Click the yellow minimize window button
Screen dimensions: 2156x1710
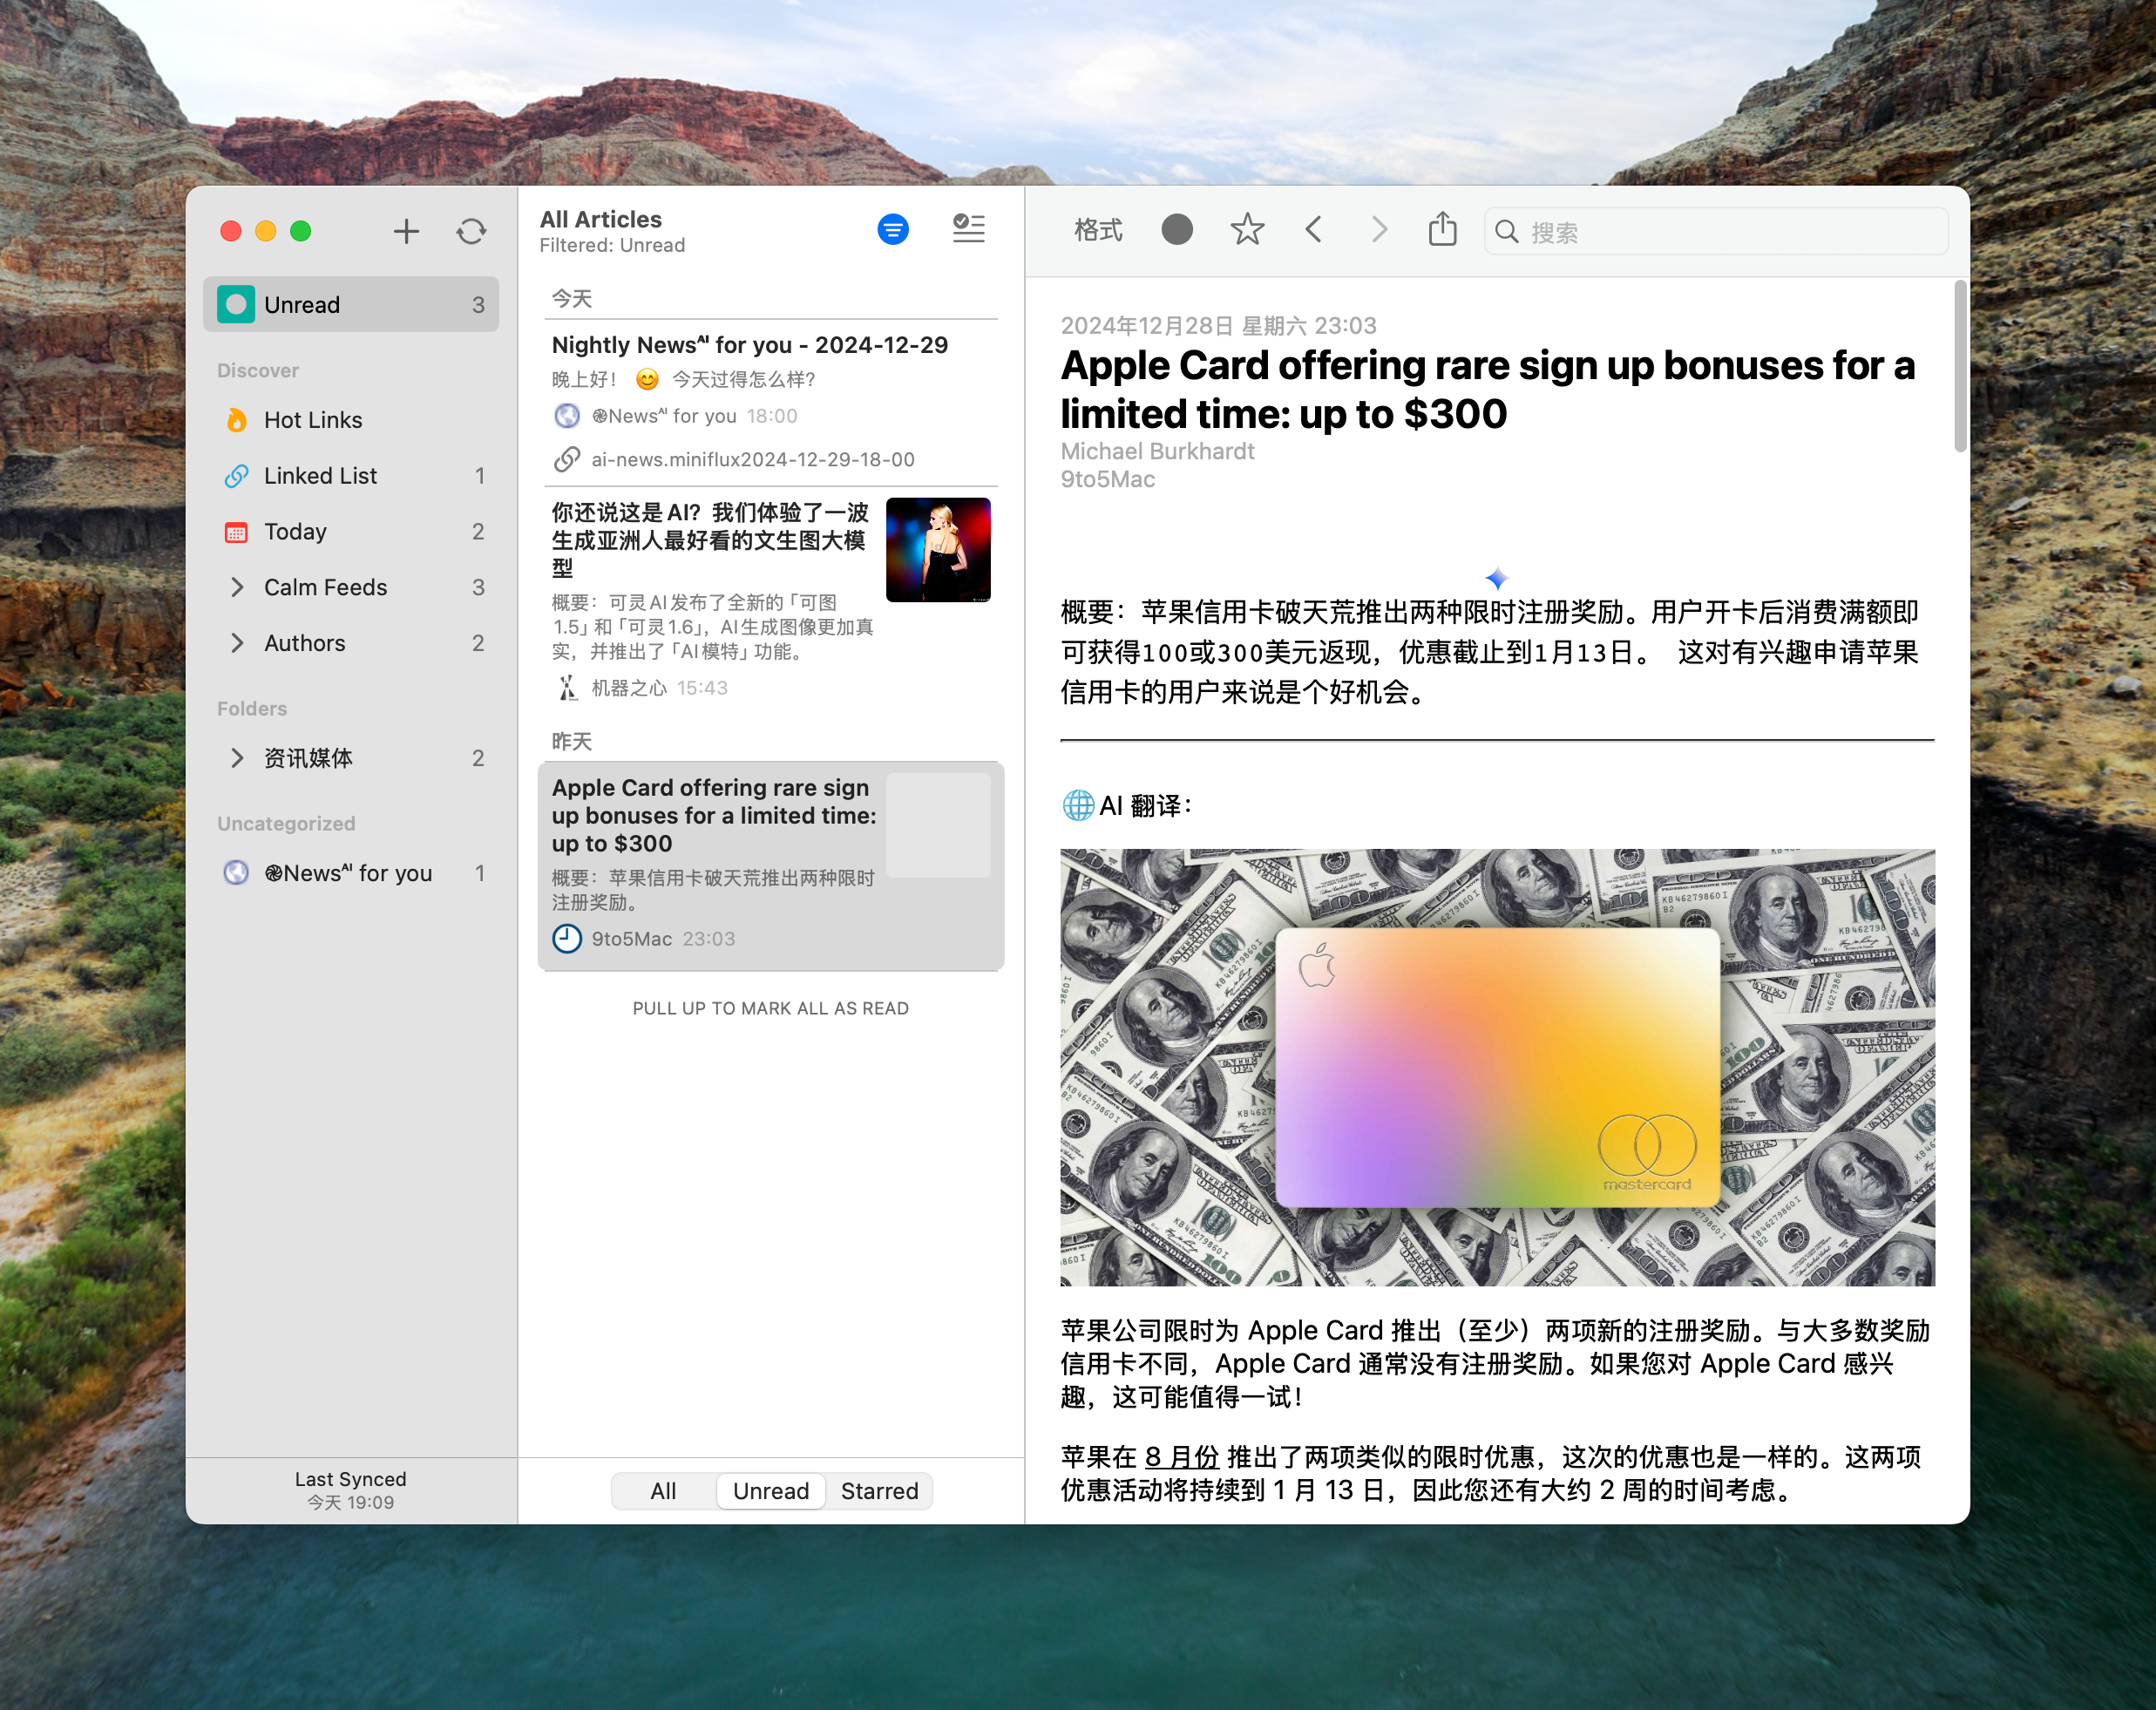(265, 231)
